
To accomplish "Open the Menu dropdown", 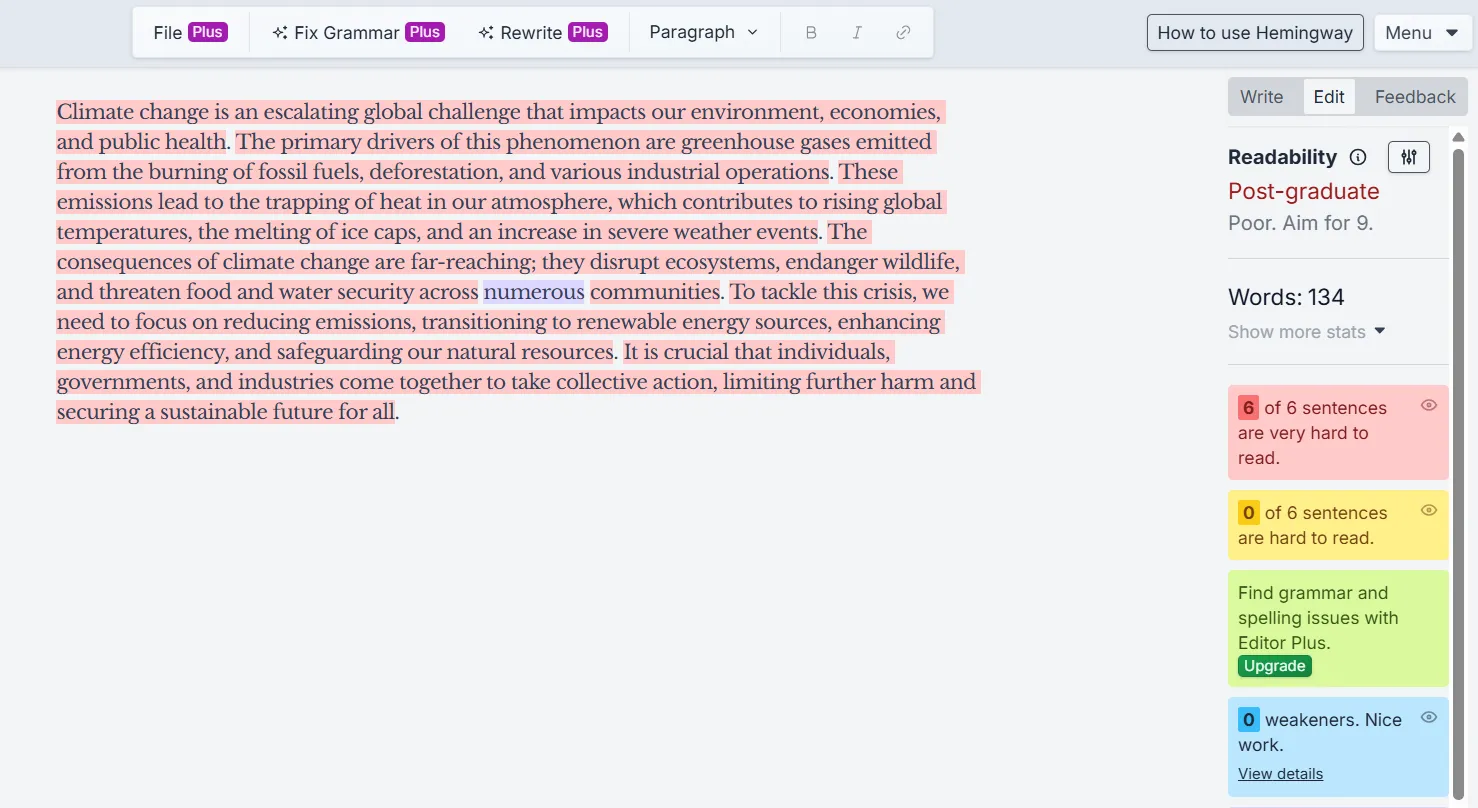I will (1422, 32).
